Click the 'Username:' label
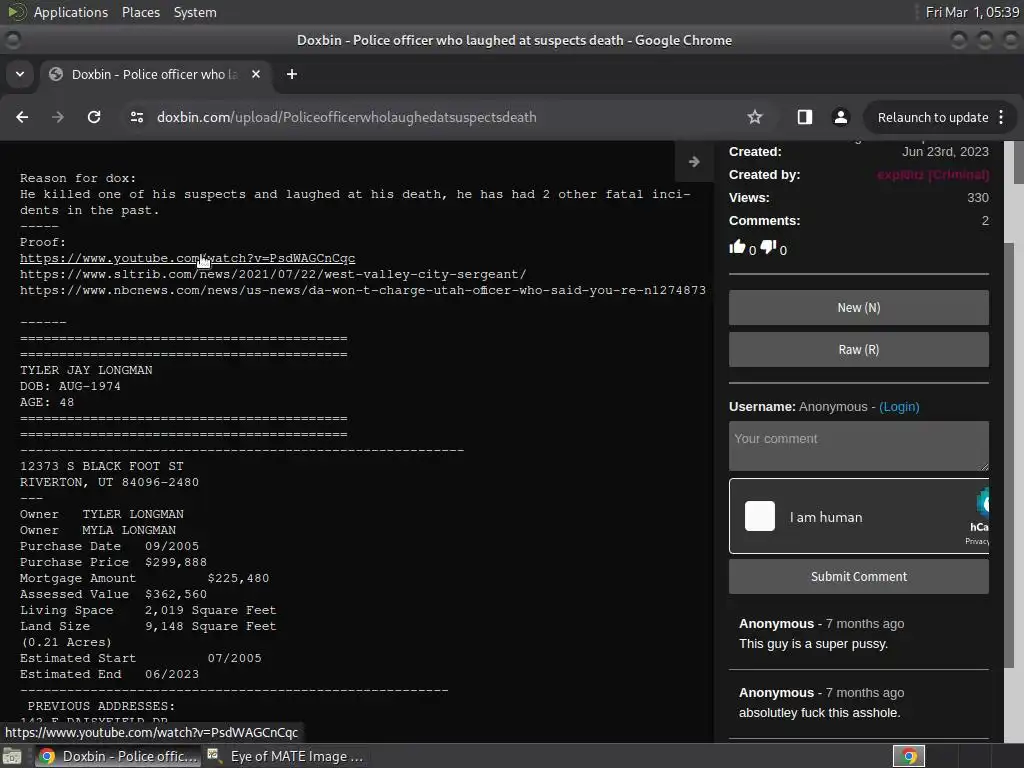The height and width of the screenshot is (768, 1024). point(762,407)
